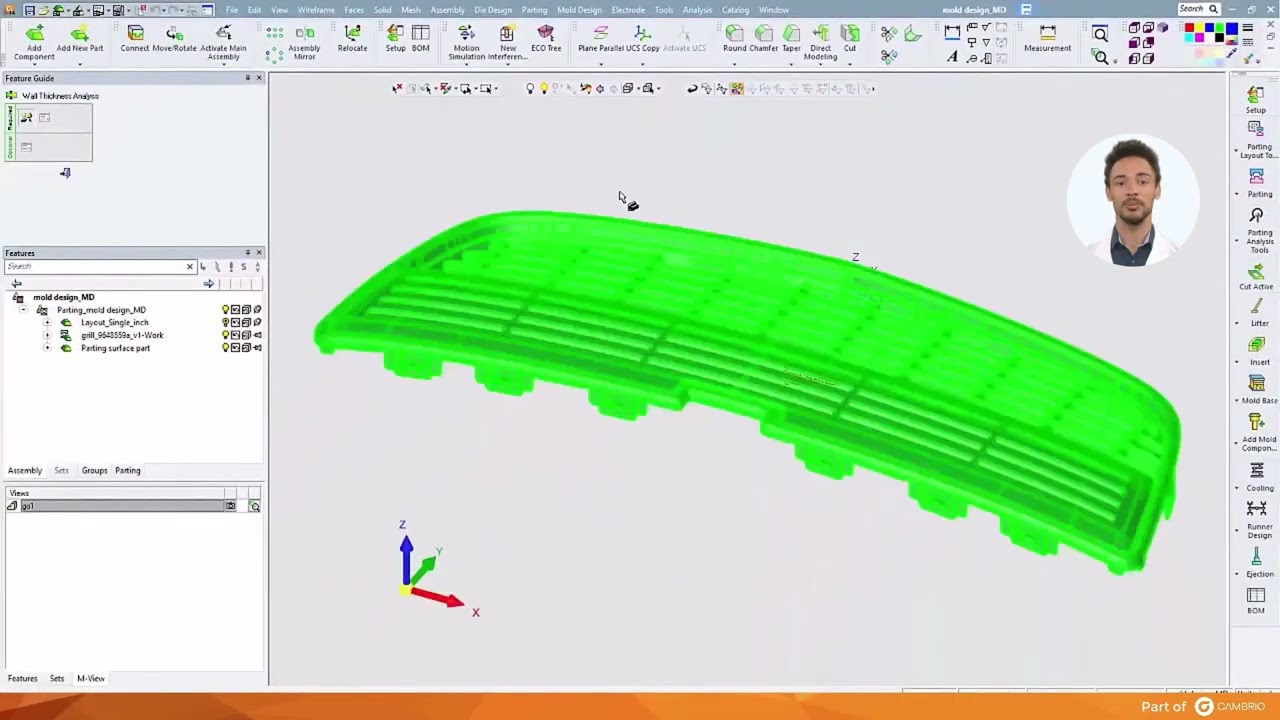Open Runner Design tool

click(1258, 519)
